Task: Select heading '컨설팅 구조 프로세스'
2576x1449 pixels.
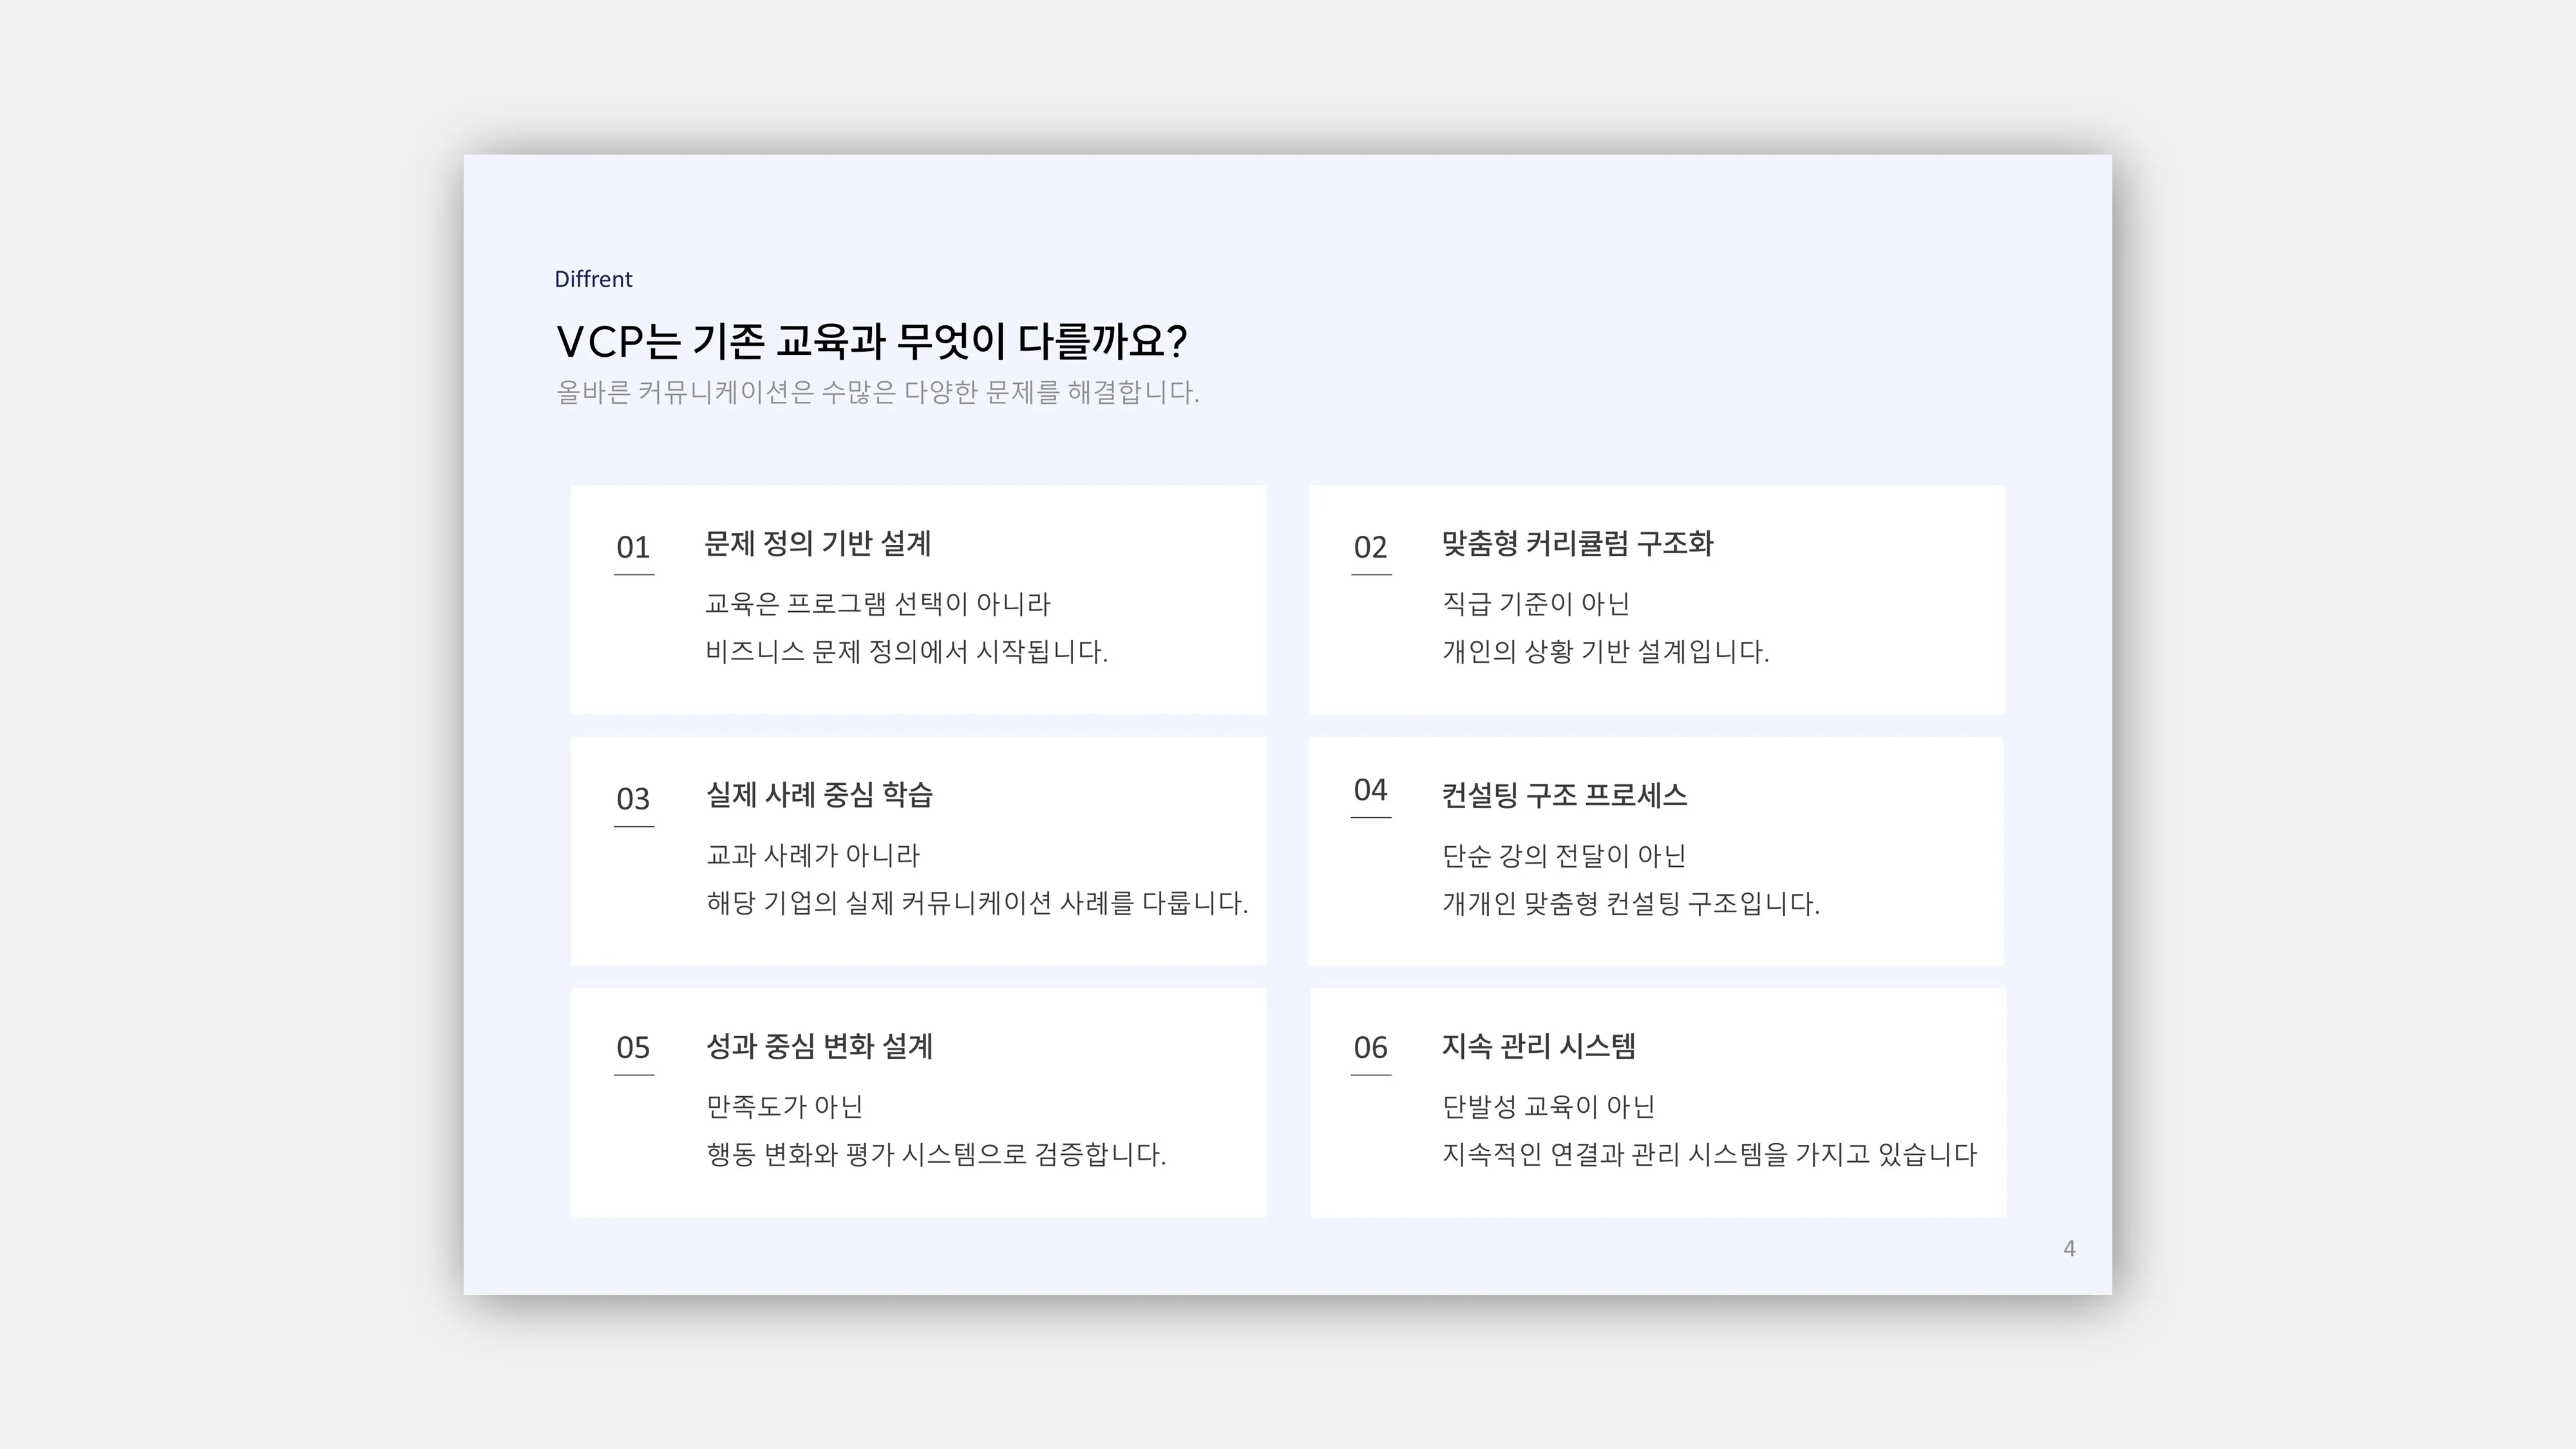Action: tap(1565, 795)
